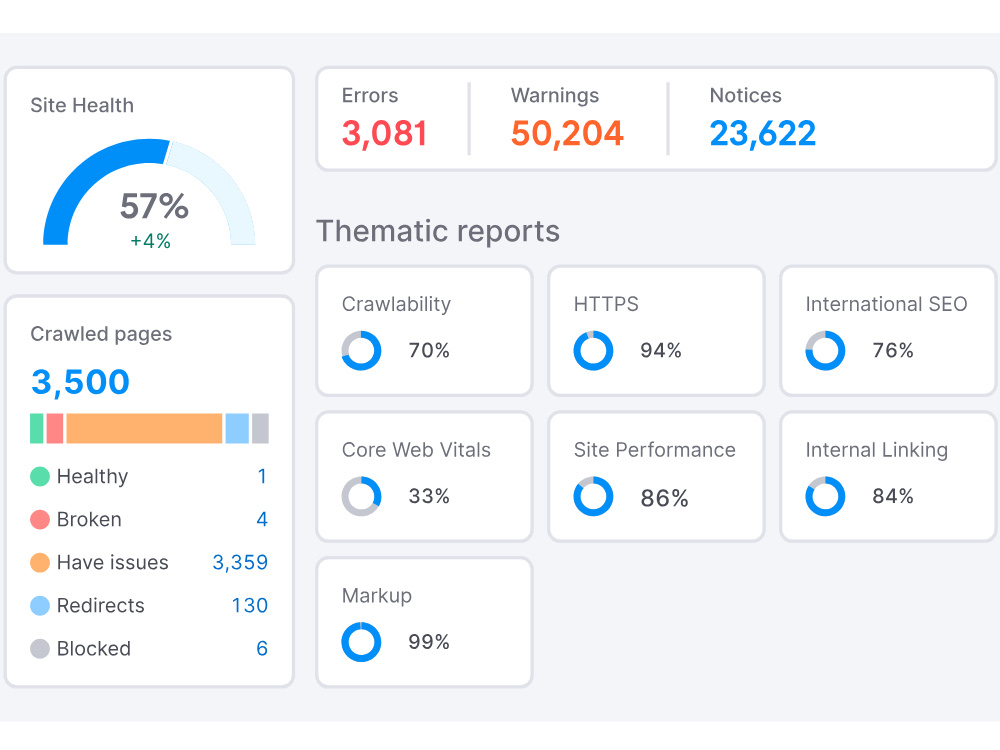The height and width of the screenshot is (750, 1000).
Task: Click the orange Have issues legend dot
Action: tap(40, 562)
